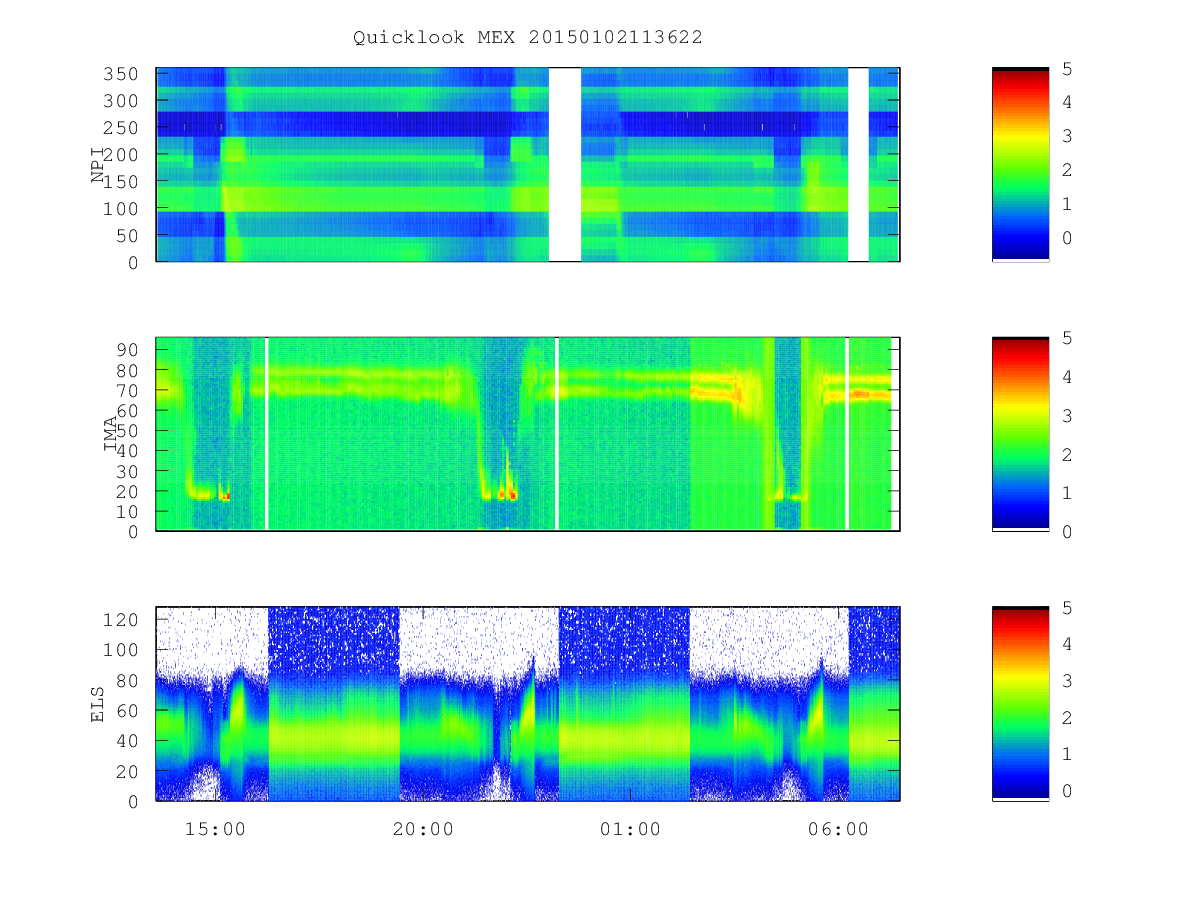Click the IMA panel color bar
This screenshot has height=900, width=1200.
pyautogui.click(x=1020, y=434)
